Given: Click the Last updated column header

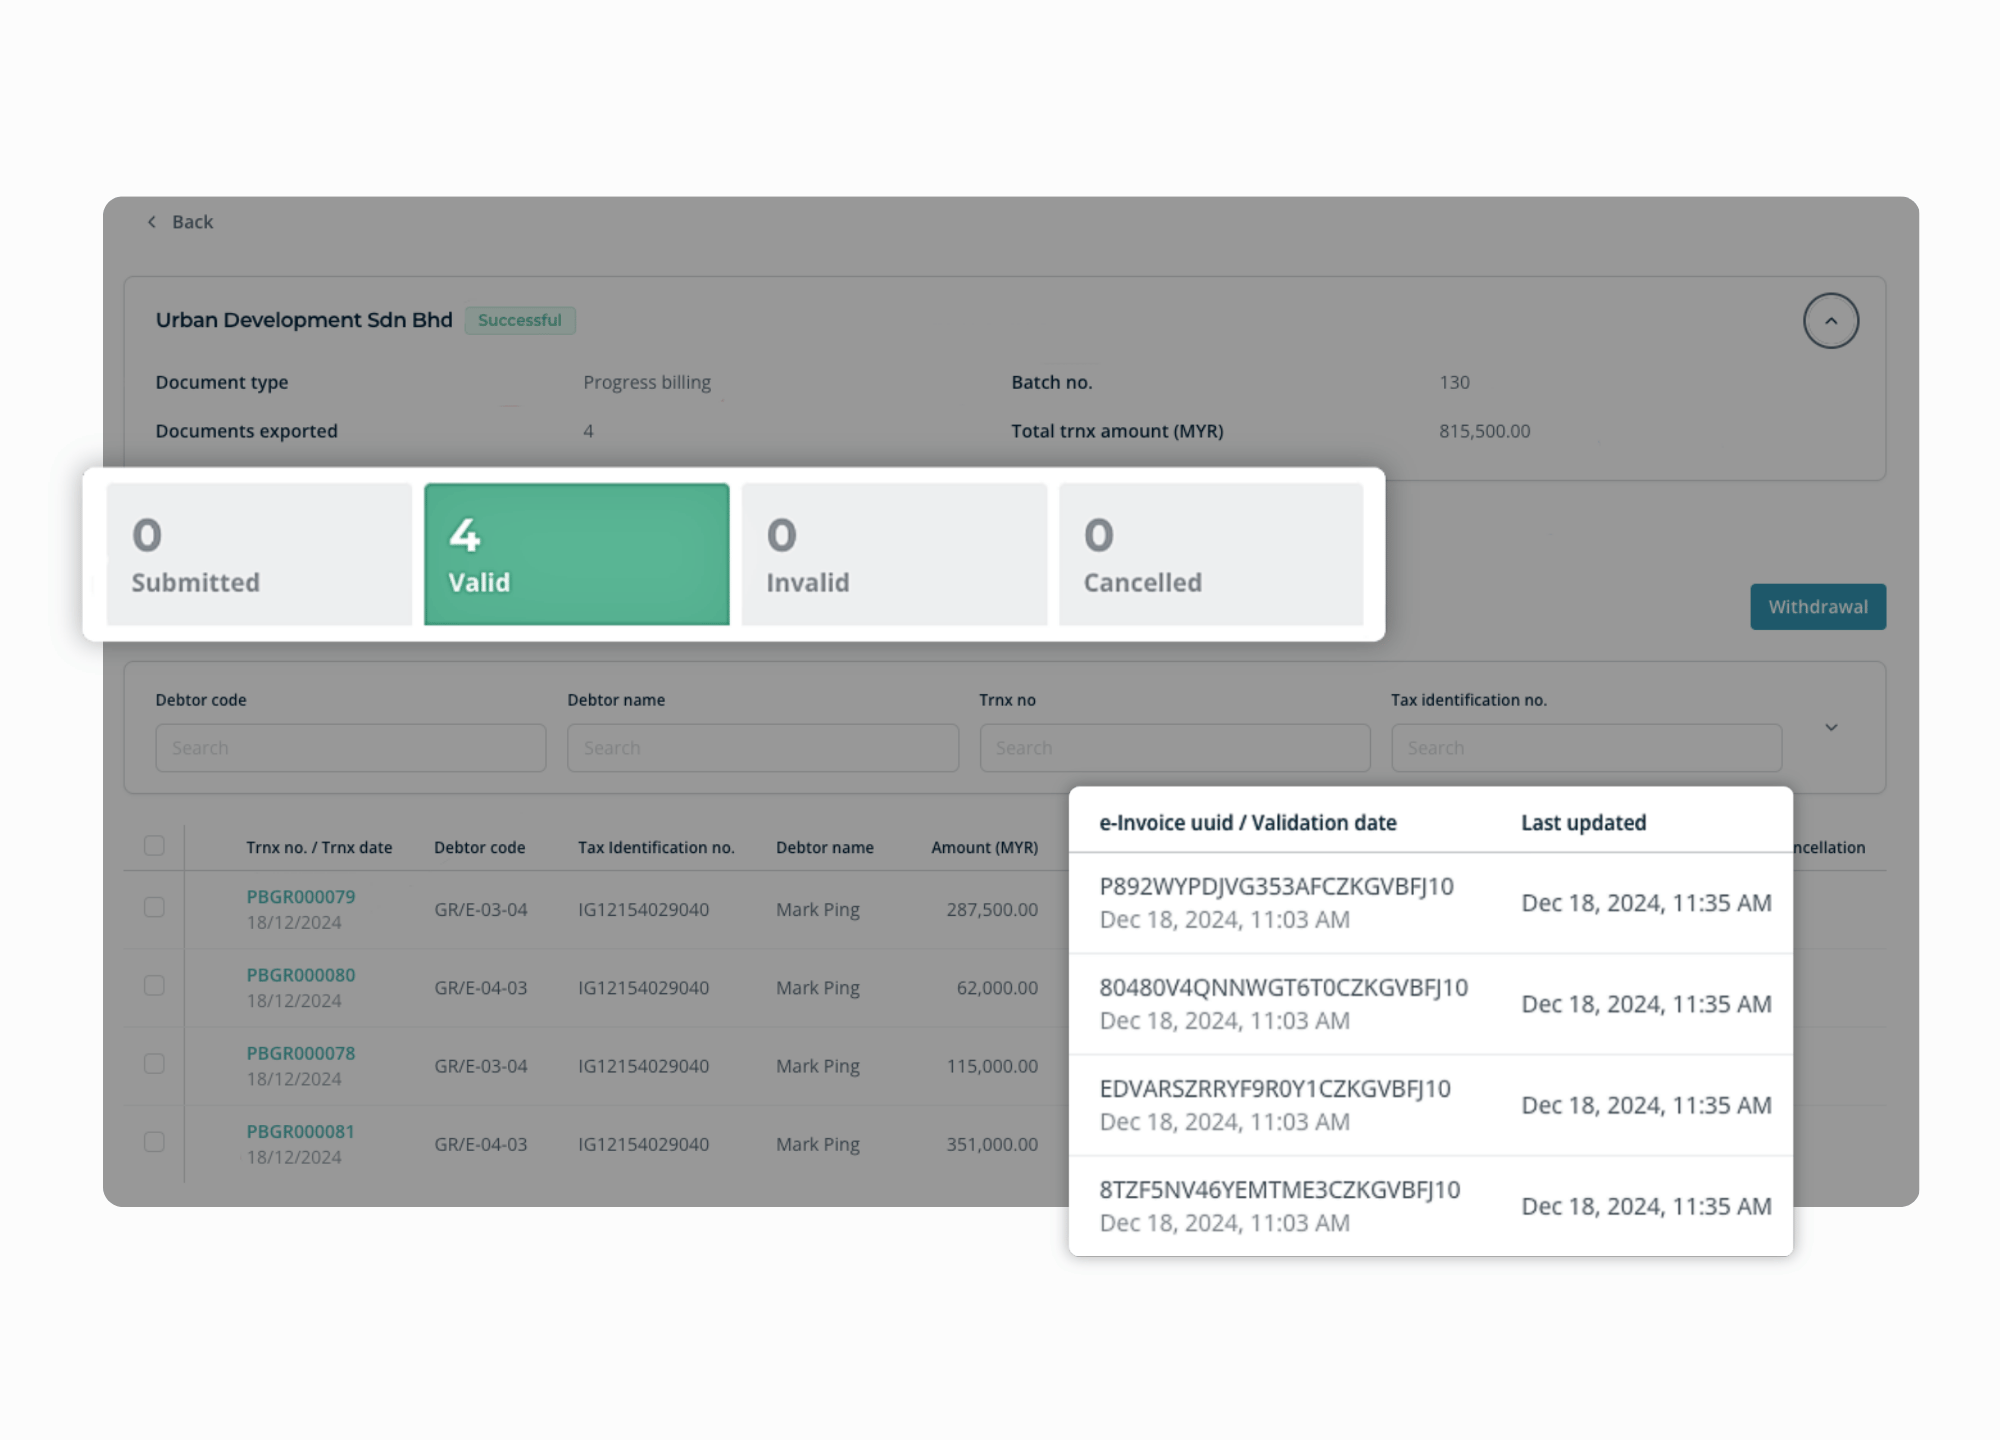Looking at the screenshot, I should [x=1584, y=823].
